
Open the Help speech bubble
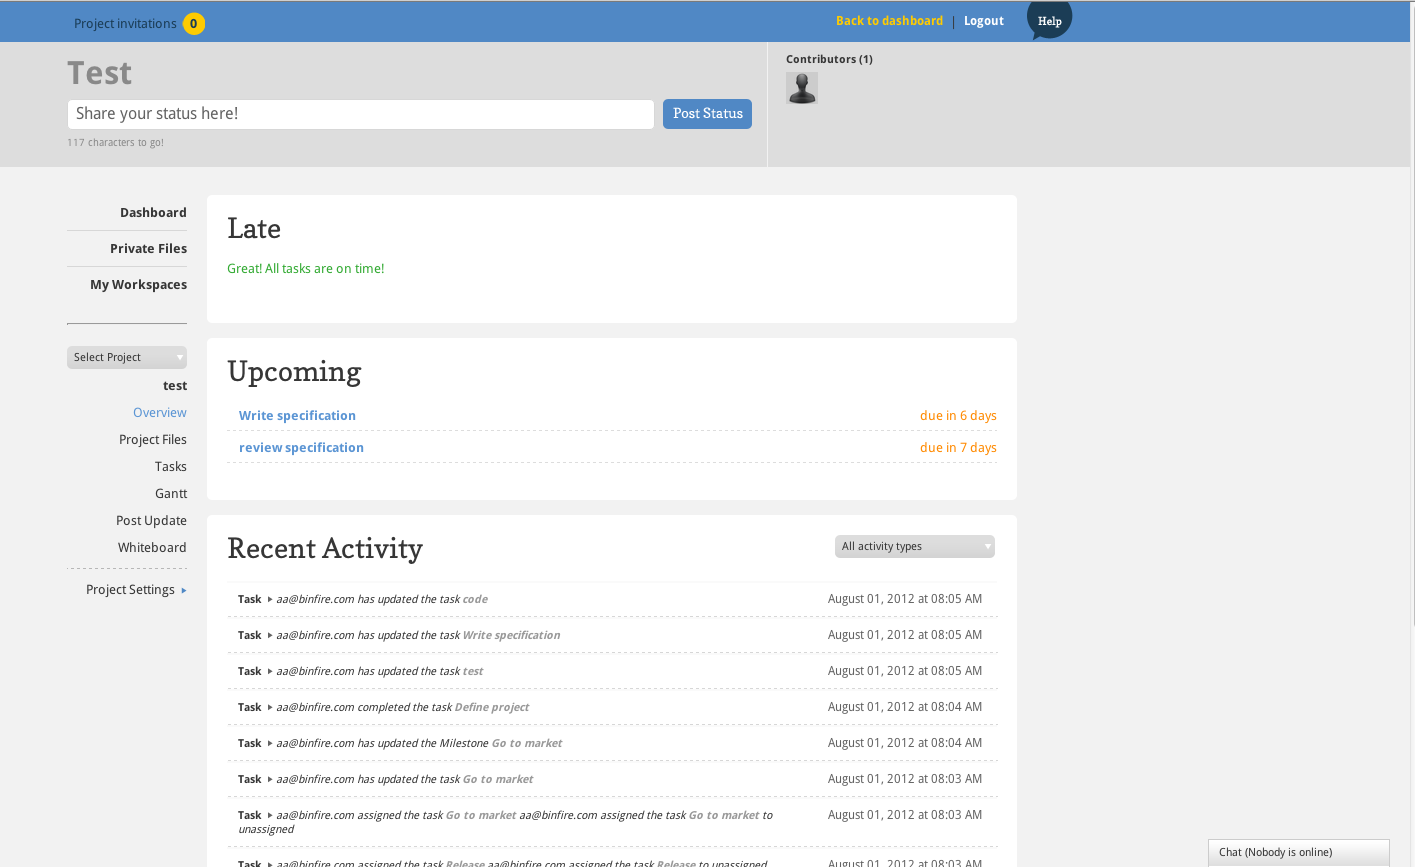(1049, 20)
